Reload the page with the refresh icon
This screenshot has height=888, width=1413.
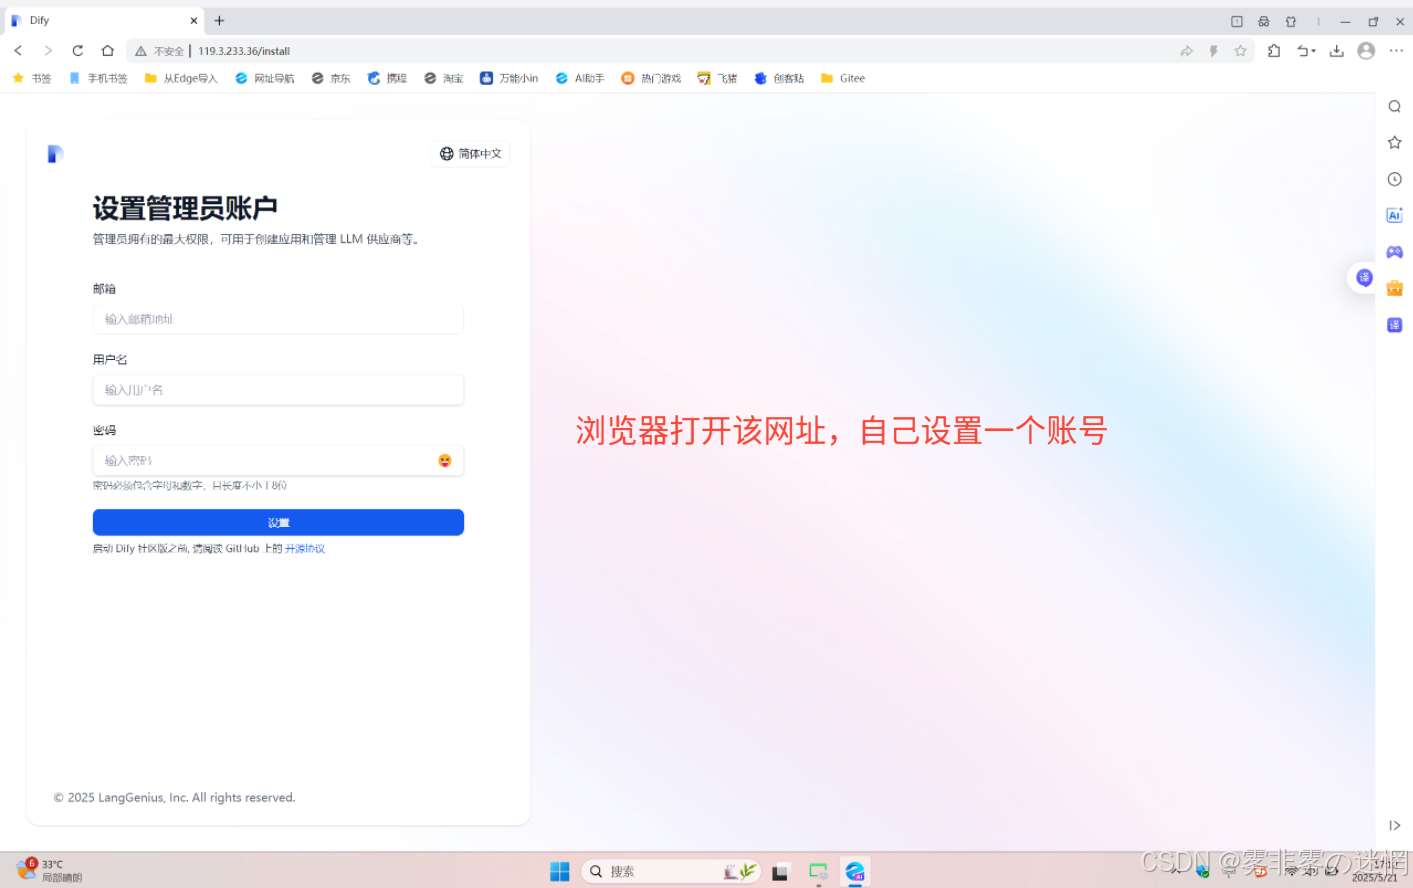tap(77, 51)
